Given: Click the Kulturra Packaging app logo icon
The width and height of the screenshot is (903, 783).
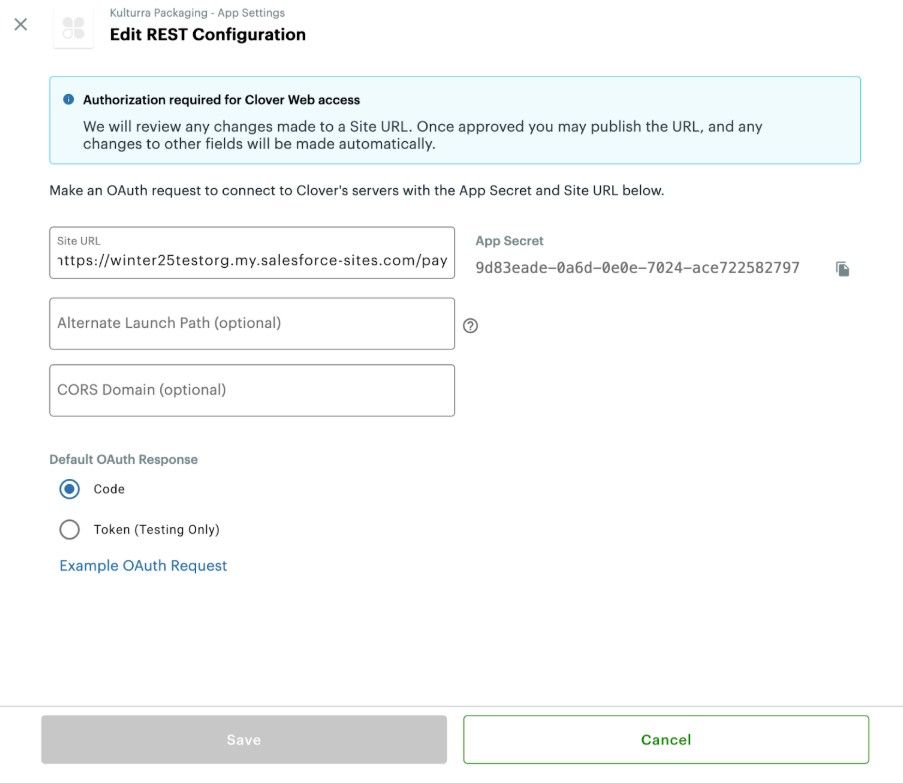Looking at the screenshot, I should (73, 27).
